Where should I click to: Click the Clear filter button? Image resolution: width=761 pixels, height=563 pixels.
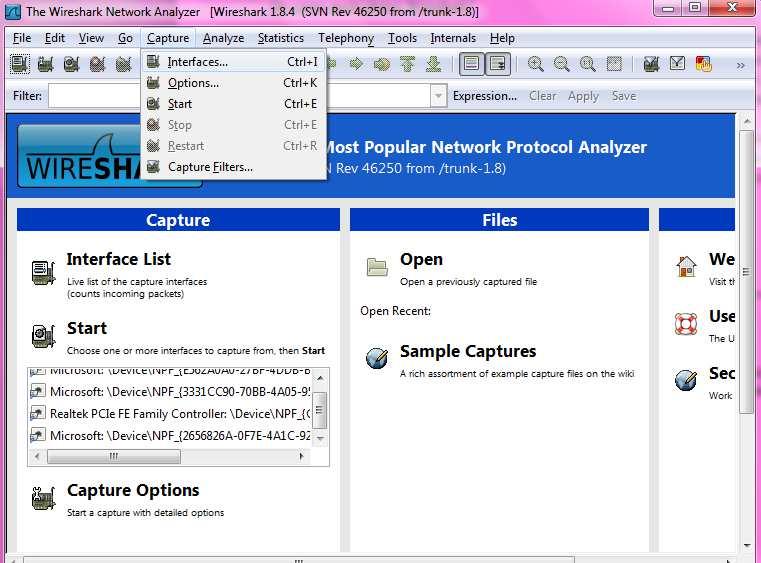click(x=542, y=96)
